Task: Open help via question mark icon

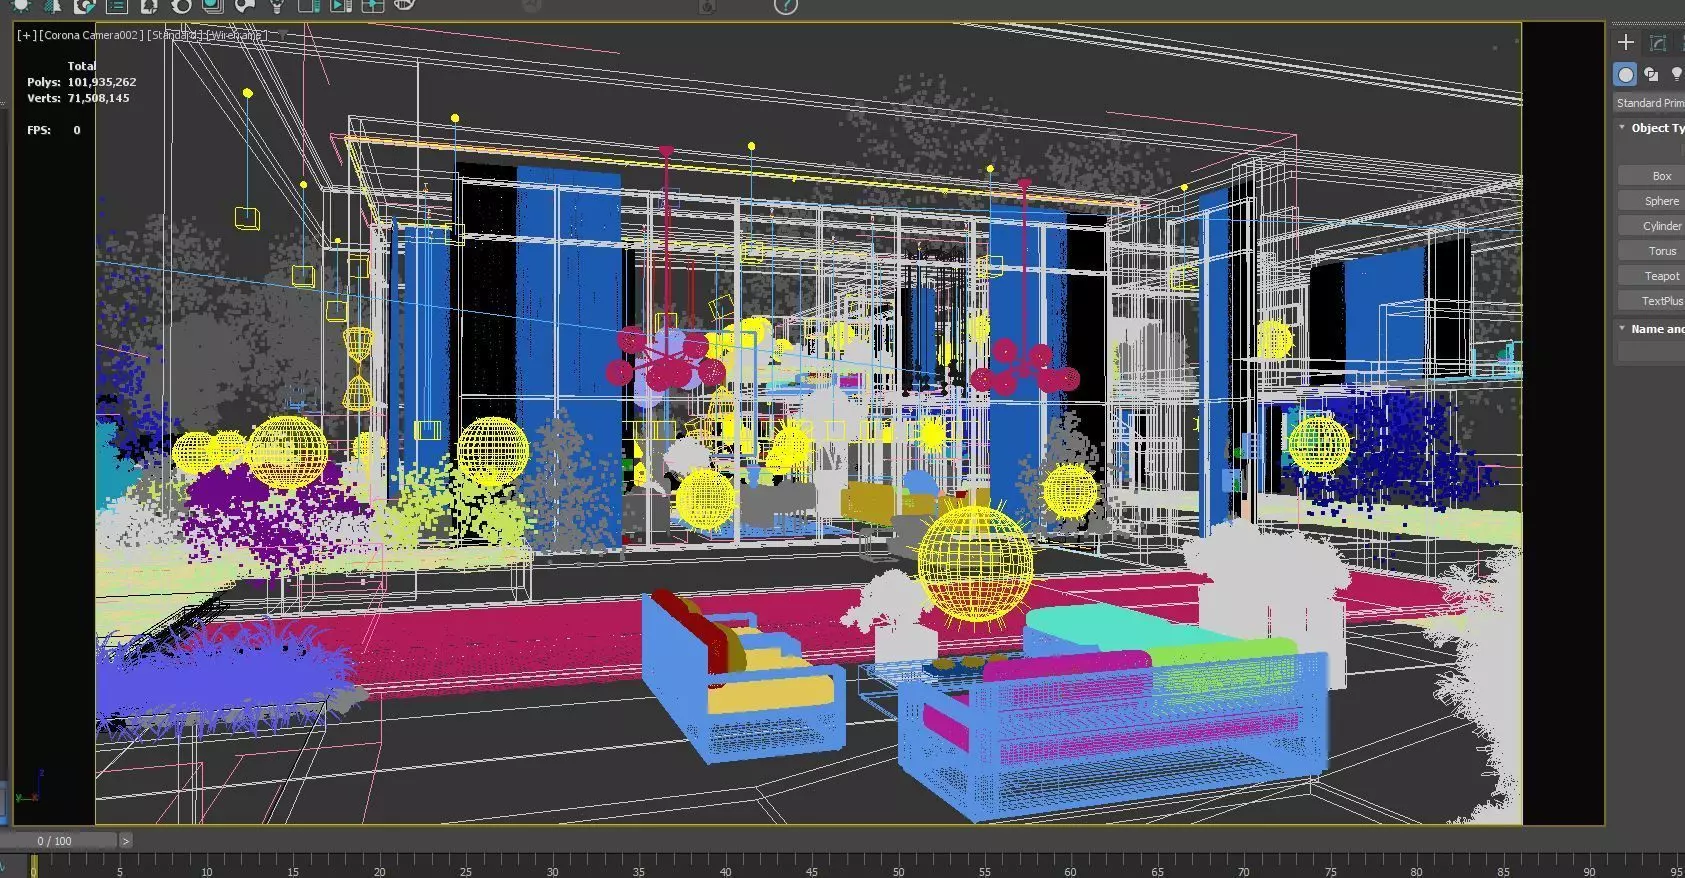Action: pyautogui.click(x=787, y=6)
